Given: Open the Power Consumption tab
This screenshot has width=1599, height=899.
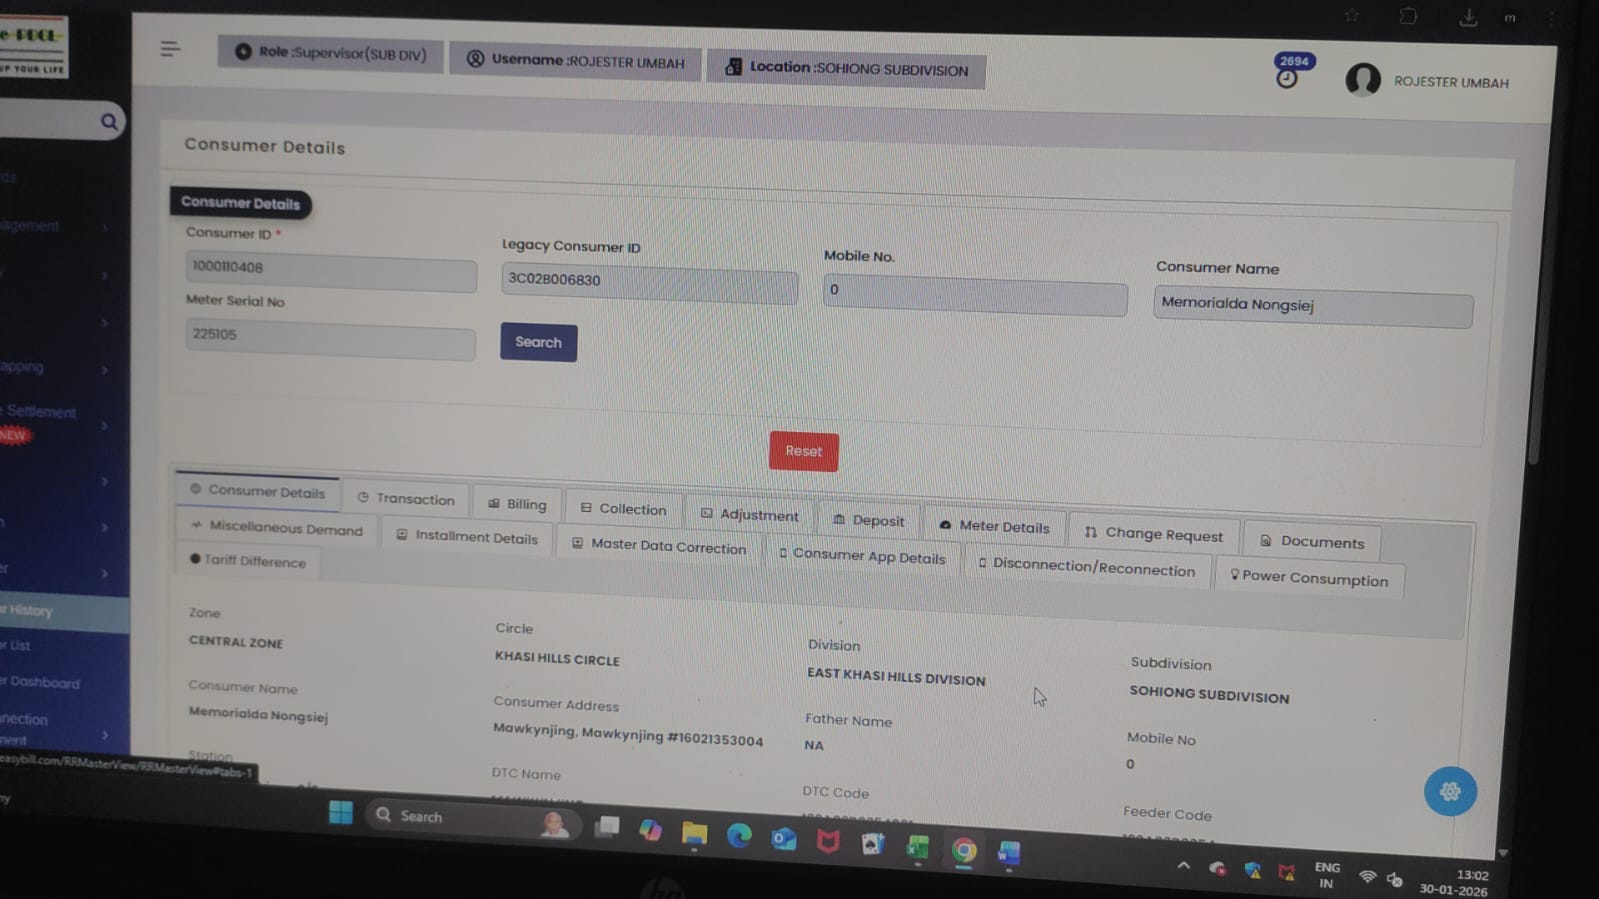Looking at the screenshot, I should (x=1309, y=578).
